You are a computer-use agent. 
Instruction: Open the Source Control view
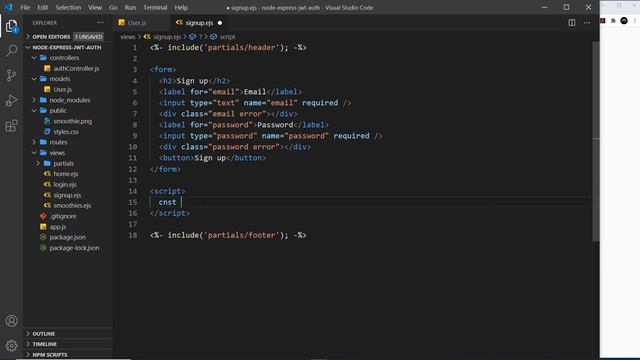tap(11, 76)
